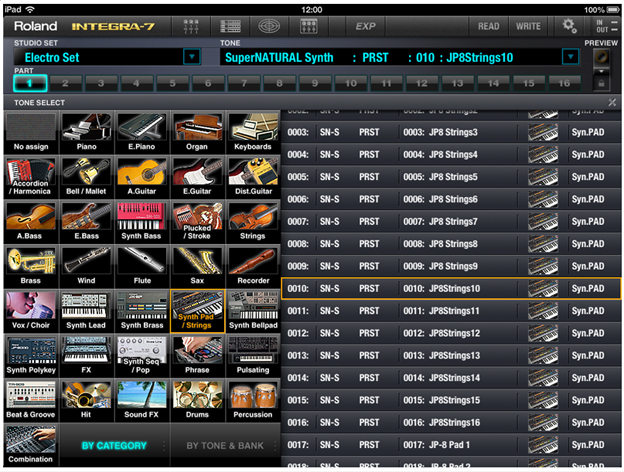Open the mixer faders view icon
This screenshot has height=472, width=624.
pyautogui.click(x=191, y=26)
